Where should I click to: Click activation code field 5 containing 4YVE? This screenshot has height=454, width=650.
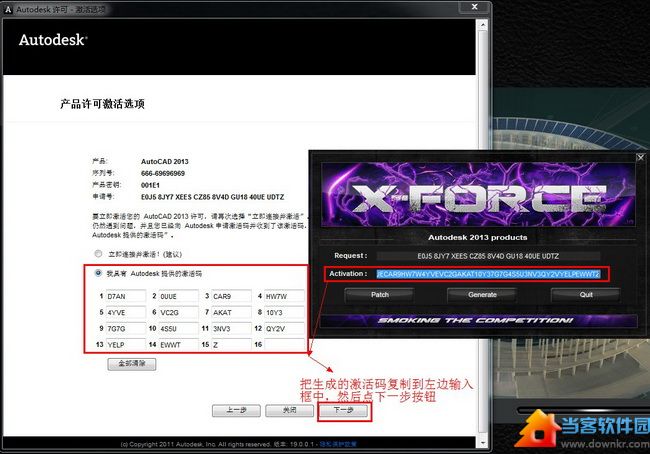(126, 312)
